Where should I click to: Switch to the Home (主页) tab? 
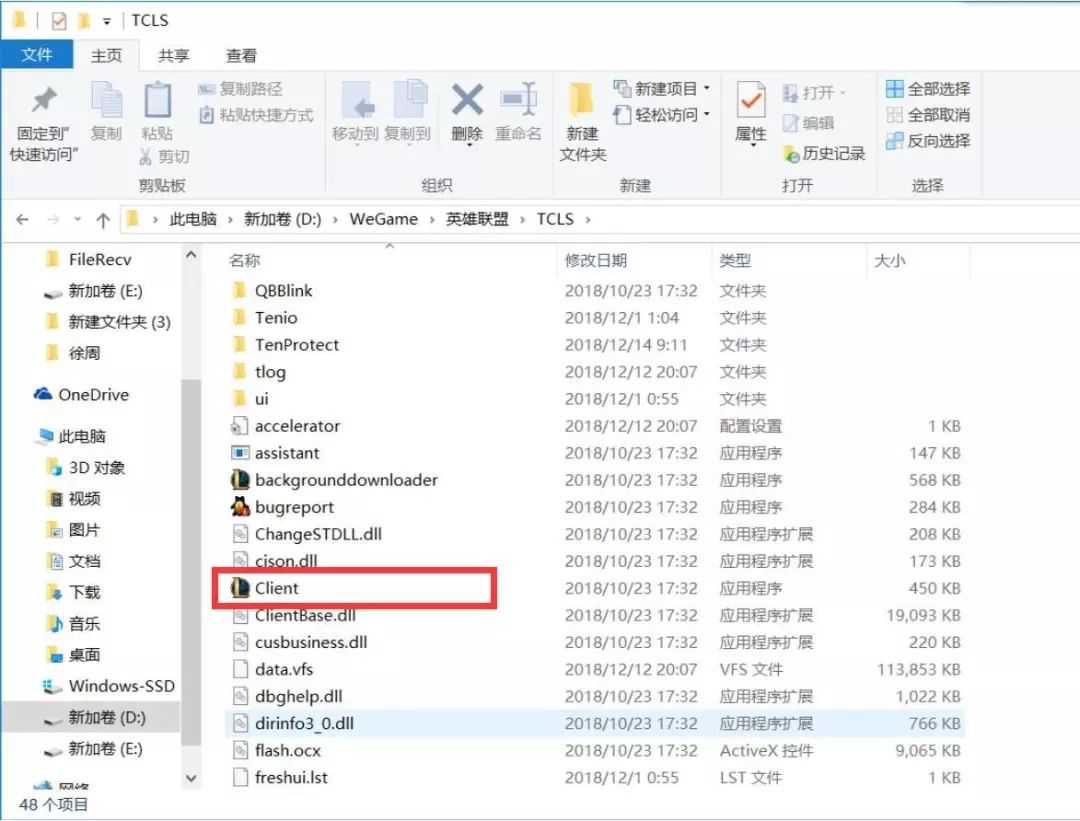coord(107,55)
